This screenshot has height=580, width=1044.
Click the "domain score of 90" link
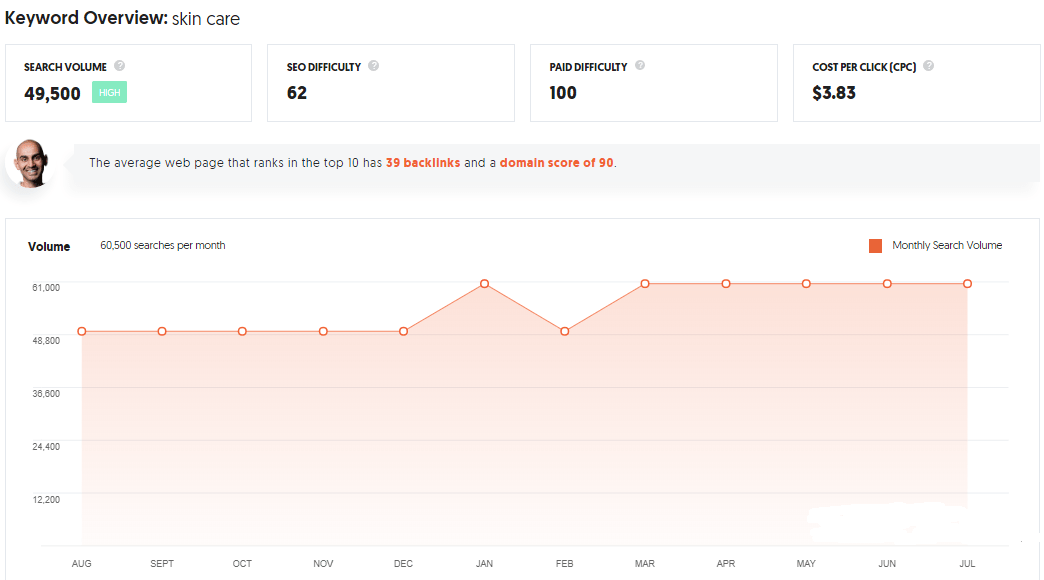coord(557,162)
